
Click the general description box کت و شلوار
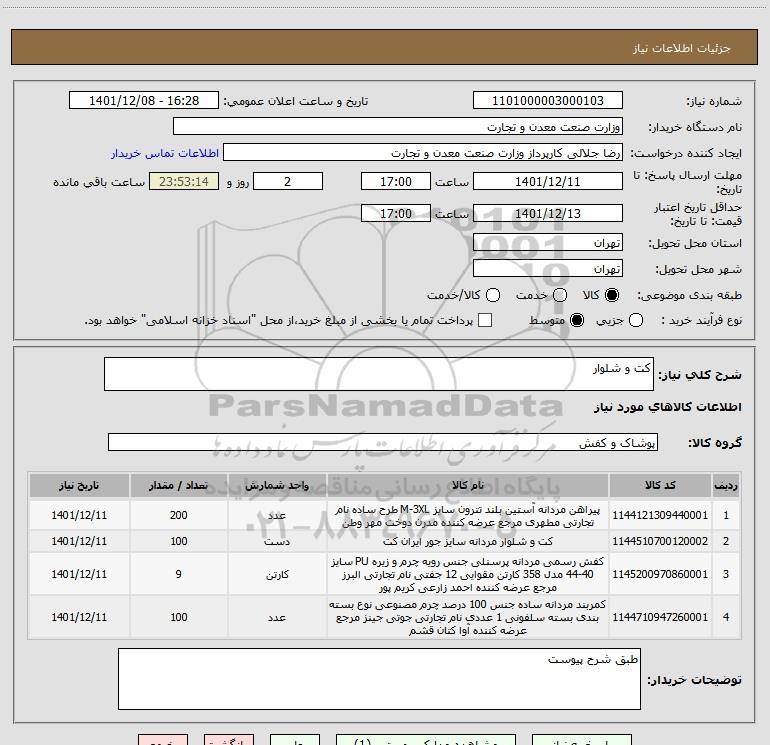(x=379, y=374)
